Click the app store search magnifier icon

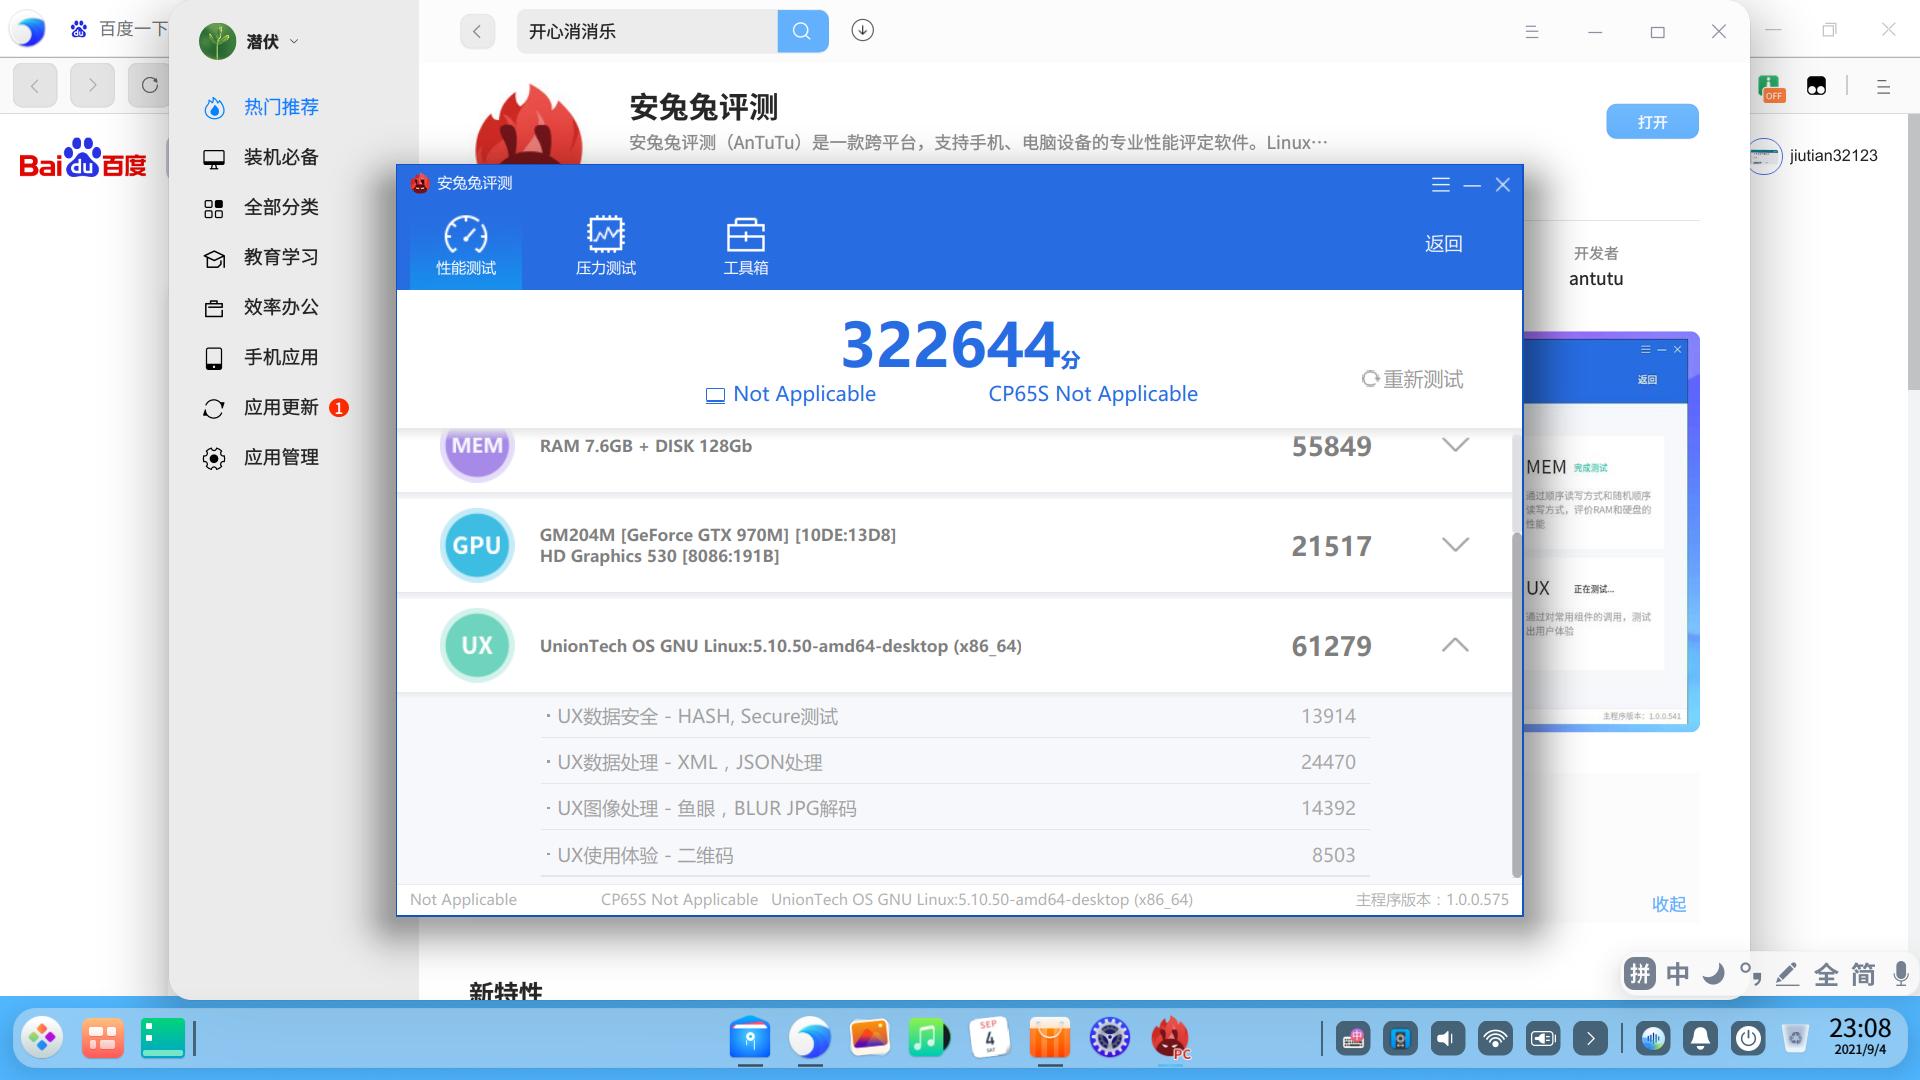(802, 31)
